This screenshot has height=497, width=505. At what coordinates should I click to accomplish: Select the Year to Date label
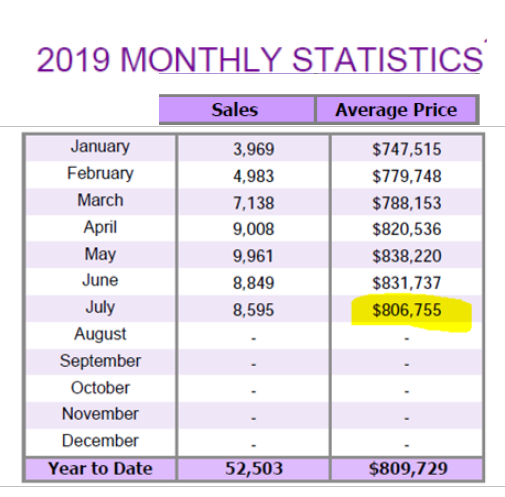click(x=100, y=468)
